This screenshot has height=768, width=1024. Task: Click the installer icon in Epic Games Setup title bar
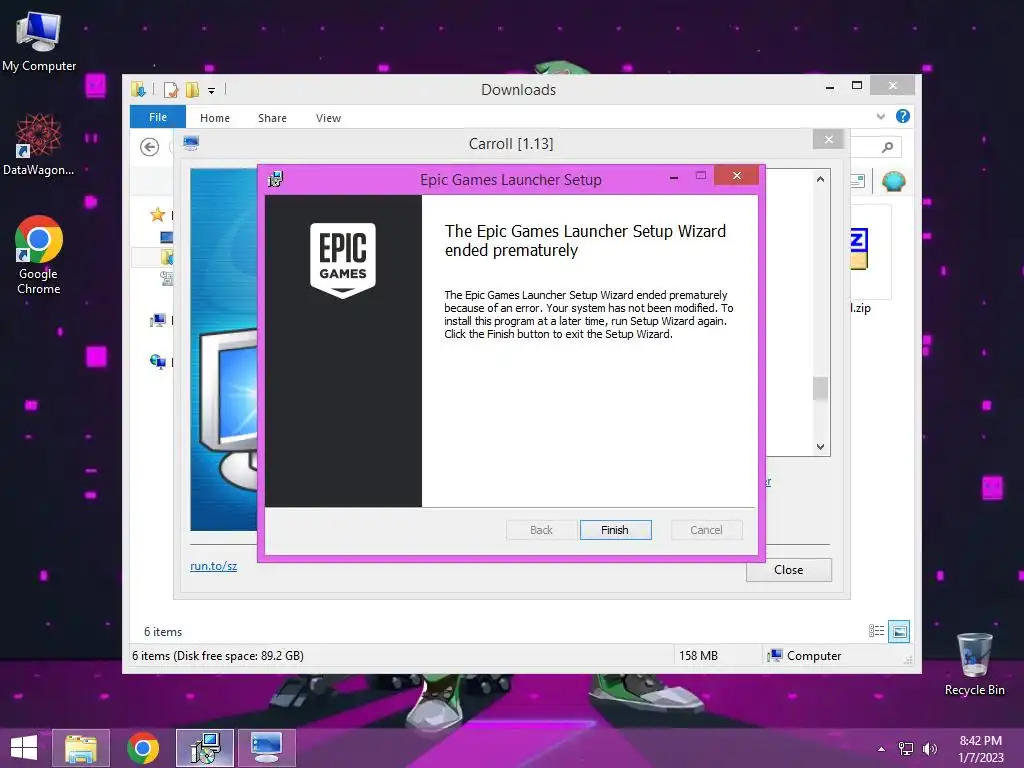point(276,179)
